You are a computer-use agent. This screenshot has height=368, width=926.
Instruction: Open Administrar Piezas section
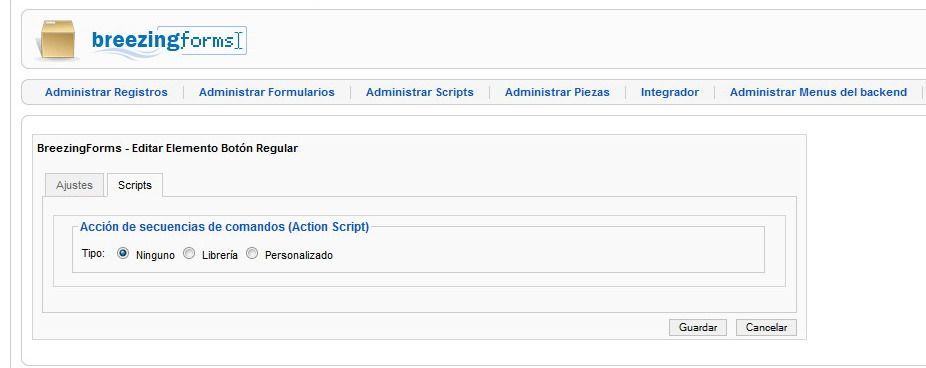(557, 92)
